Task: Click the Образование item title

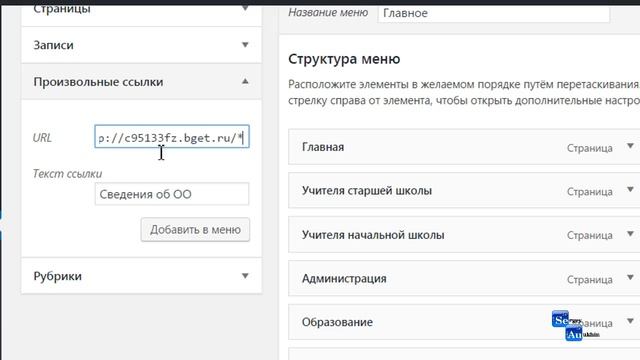Action: [337, 322]
